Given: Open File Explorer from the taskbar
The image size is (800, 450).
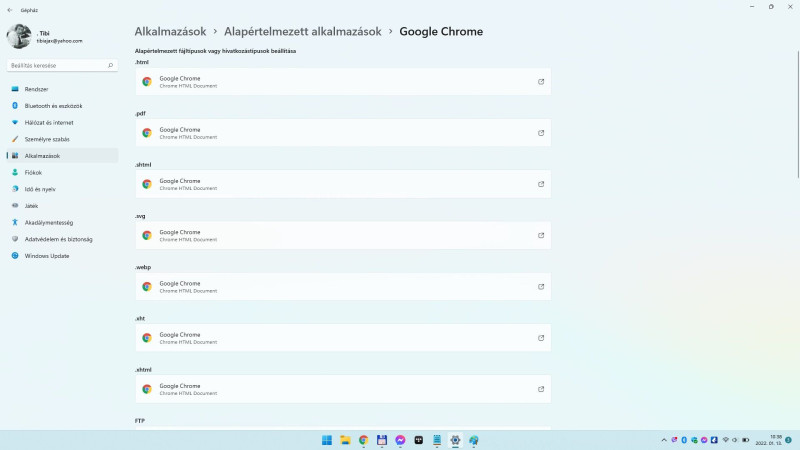Looking at the screenshot, I should [x=345, y=440].
